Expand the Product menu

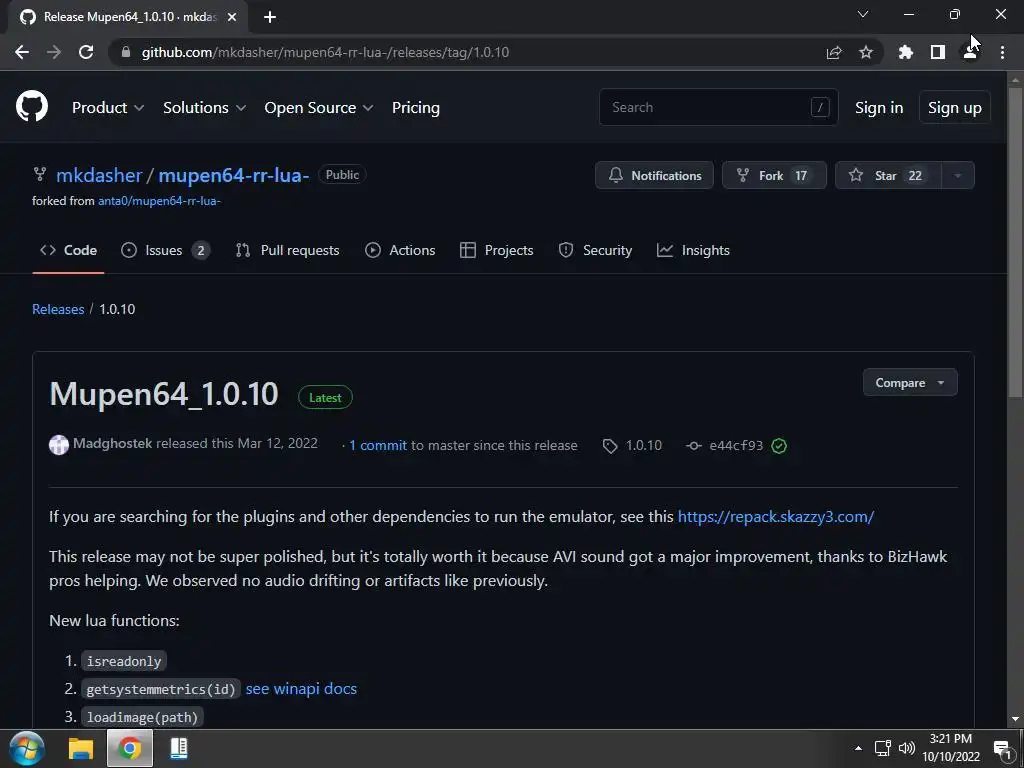coord(108,108)
